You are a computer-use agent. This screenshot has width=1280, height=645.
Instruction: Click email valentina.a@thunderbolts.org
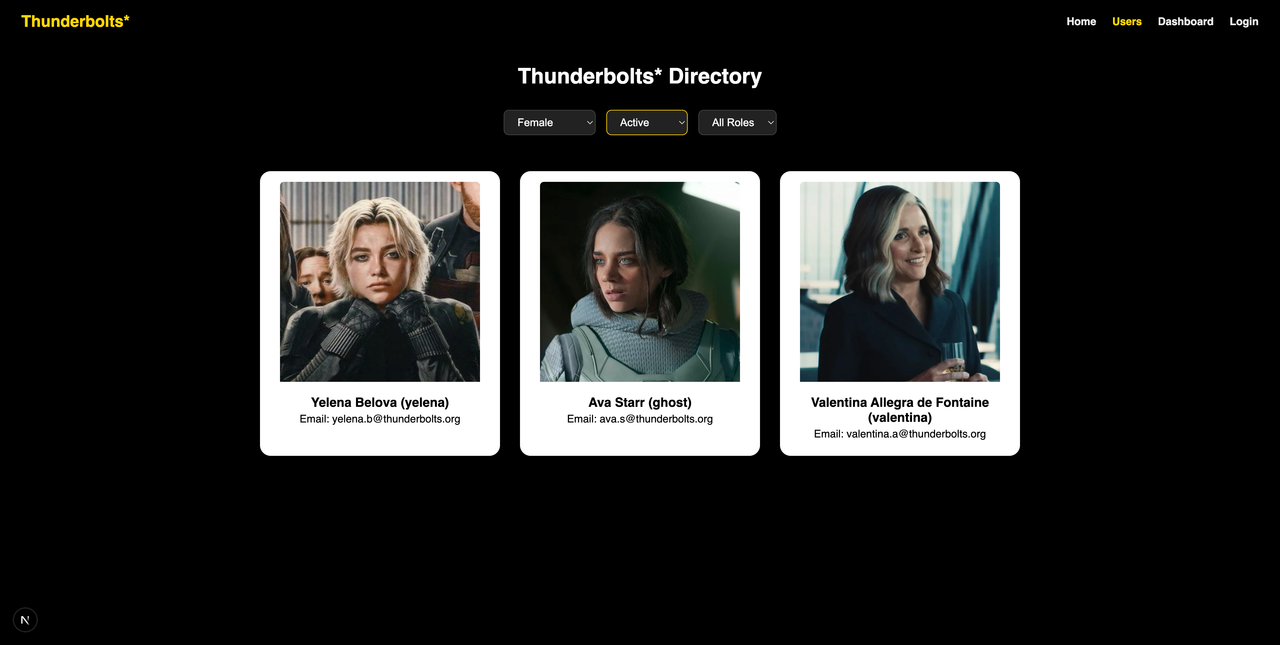(x=916, y=434)
